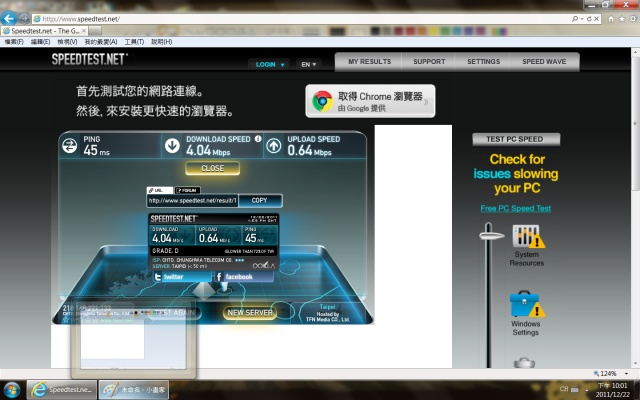Switch to the SPEED WAVE tab

(544, 62)
